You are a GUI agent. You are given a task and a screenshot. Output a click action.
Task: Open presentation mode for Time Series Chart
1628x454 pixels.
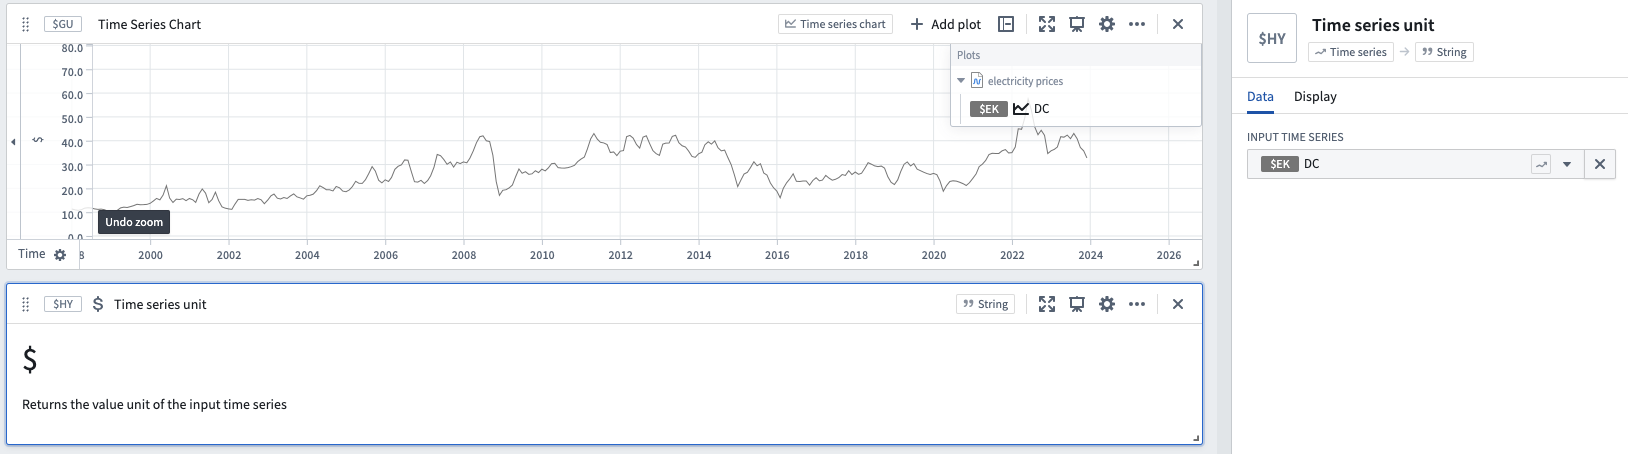click(1077, 24)
